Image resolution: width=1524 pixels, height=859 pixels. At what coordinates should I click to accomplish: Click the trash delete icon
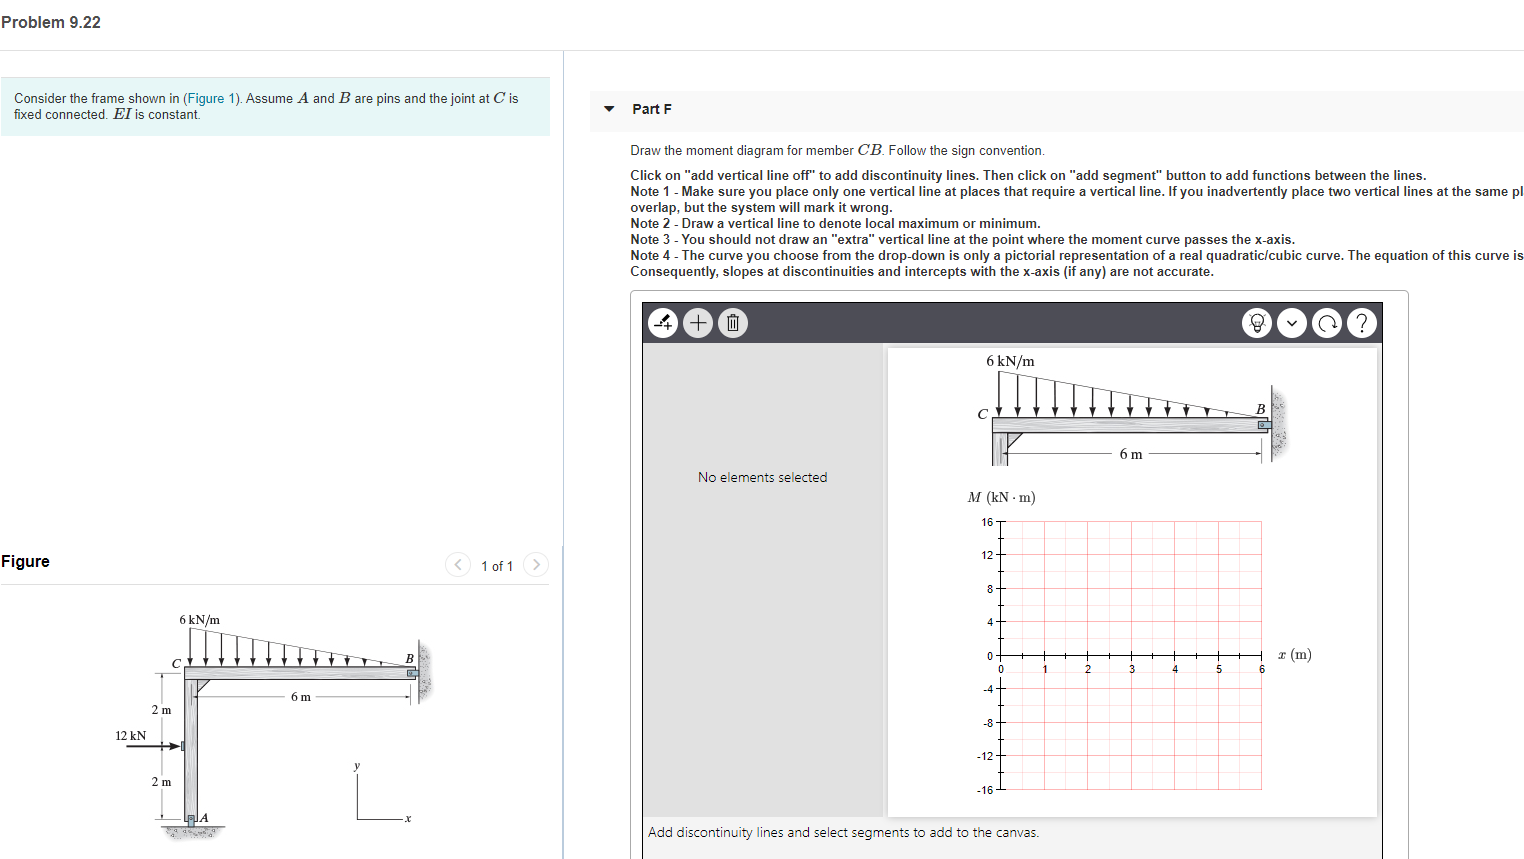[x=733, y=323]
